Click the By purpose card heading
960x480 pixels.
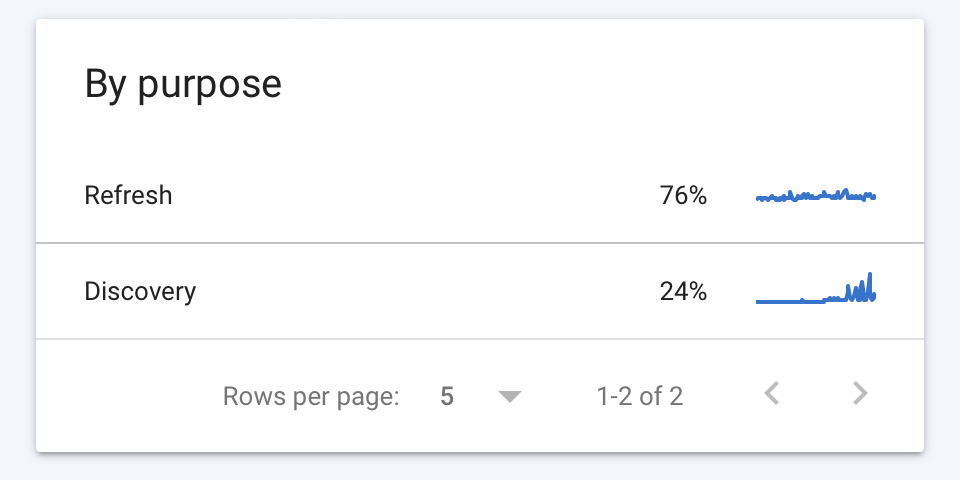coord(183,84)
